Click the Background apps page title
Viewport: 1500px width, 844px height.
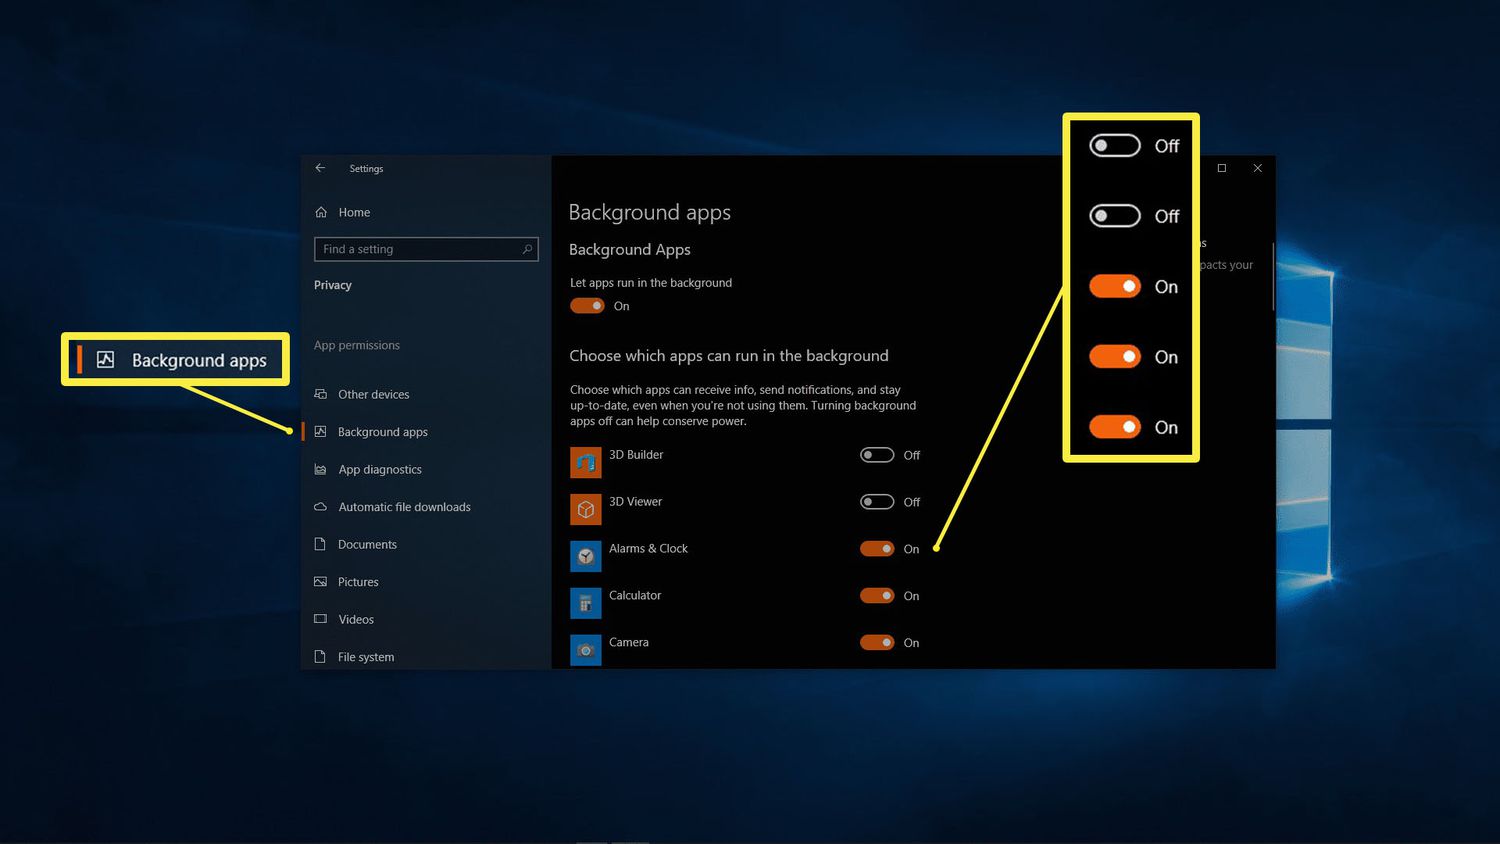pyautogui.click(x=650, y=213)
